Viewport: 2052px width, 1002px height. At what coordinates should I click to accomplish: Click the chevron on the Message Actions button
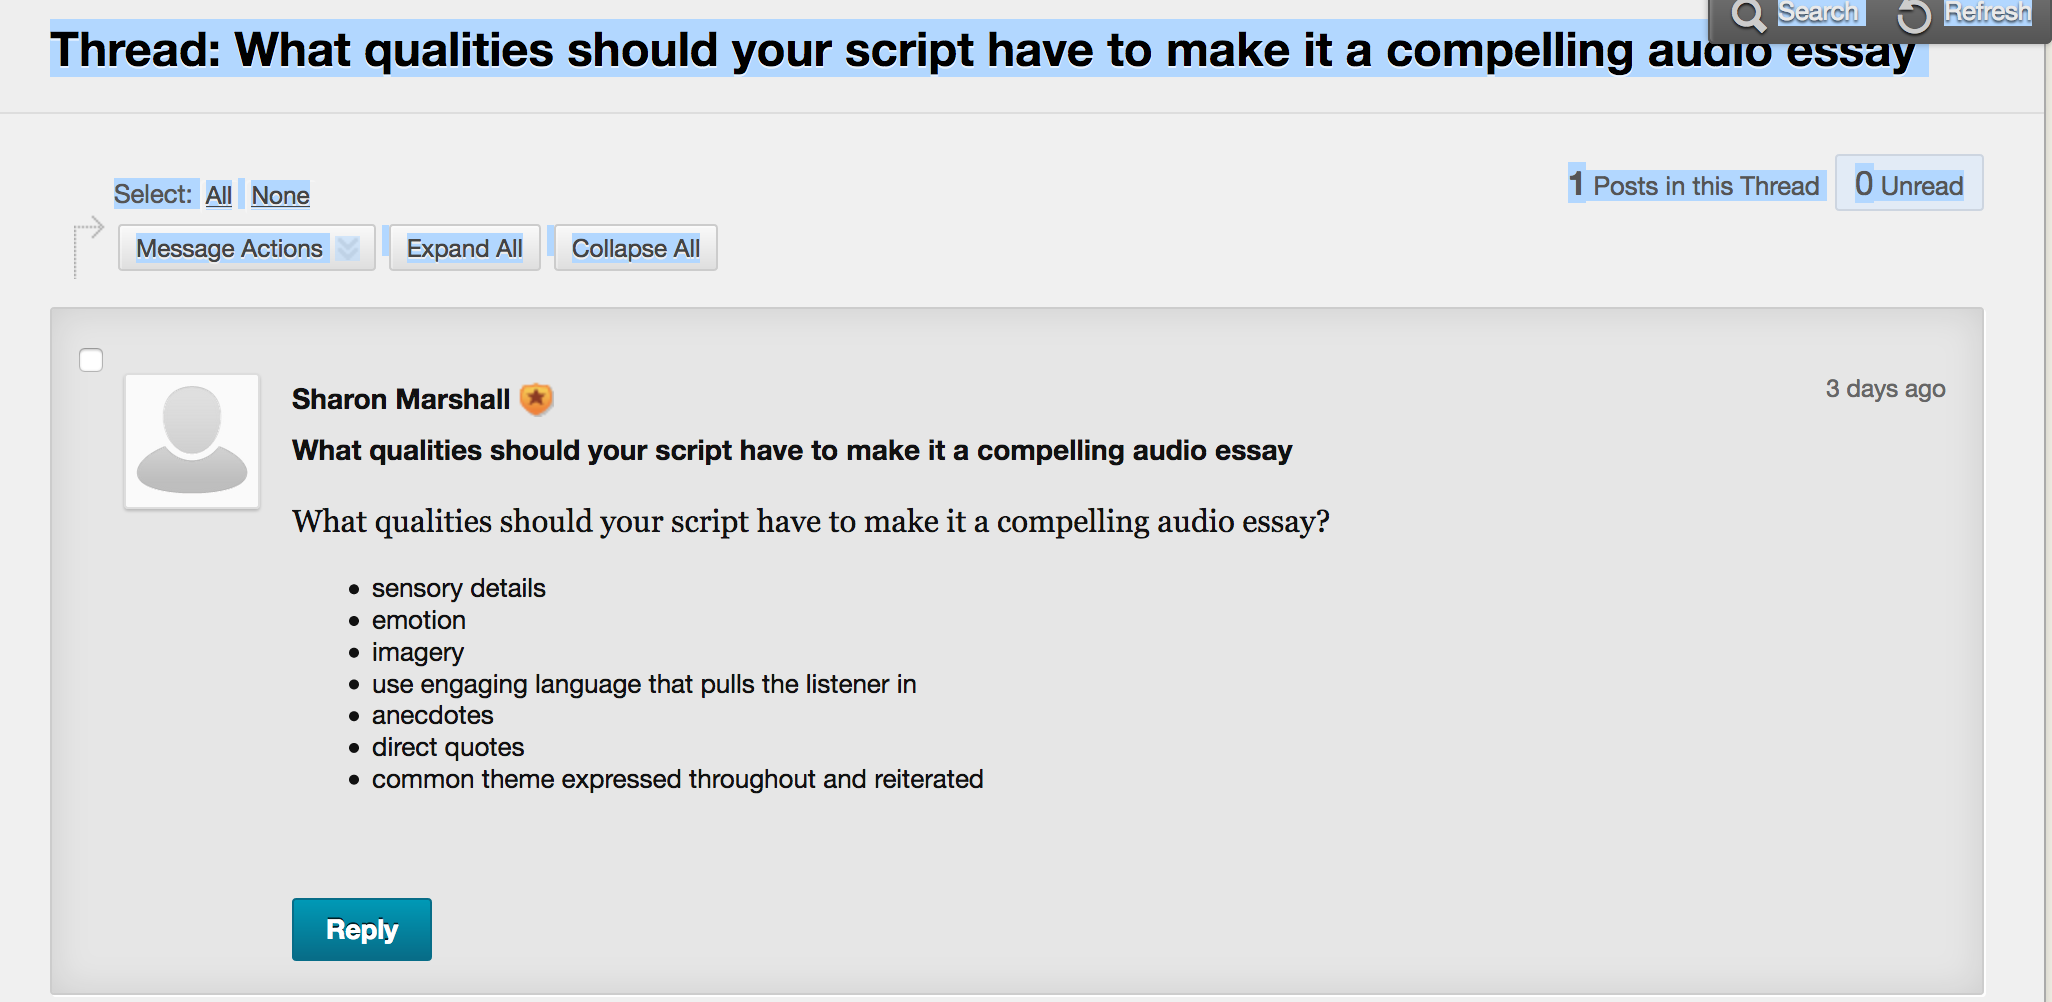click(x=345, y=248)
